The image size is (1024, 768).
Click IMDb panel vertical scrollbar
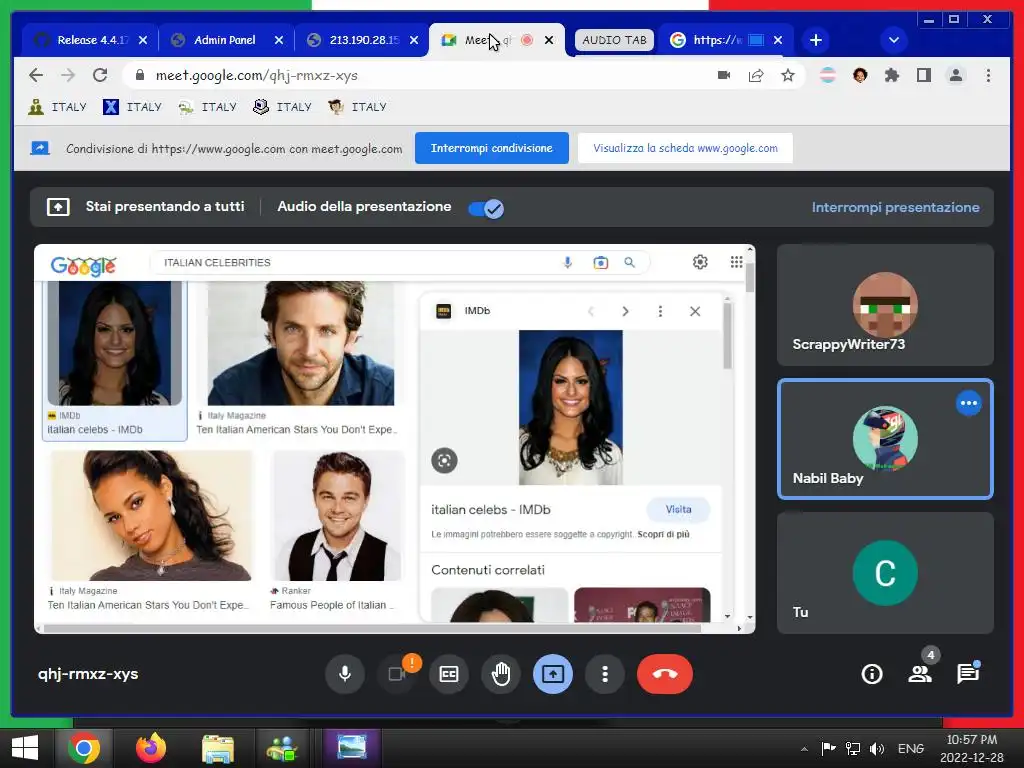(728, 335)
